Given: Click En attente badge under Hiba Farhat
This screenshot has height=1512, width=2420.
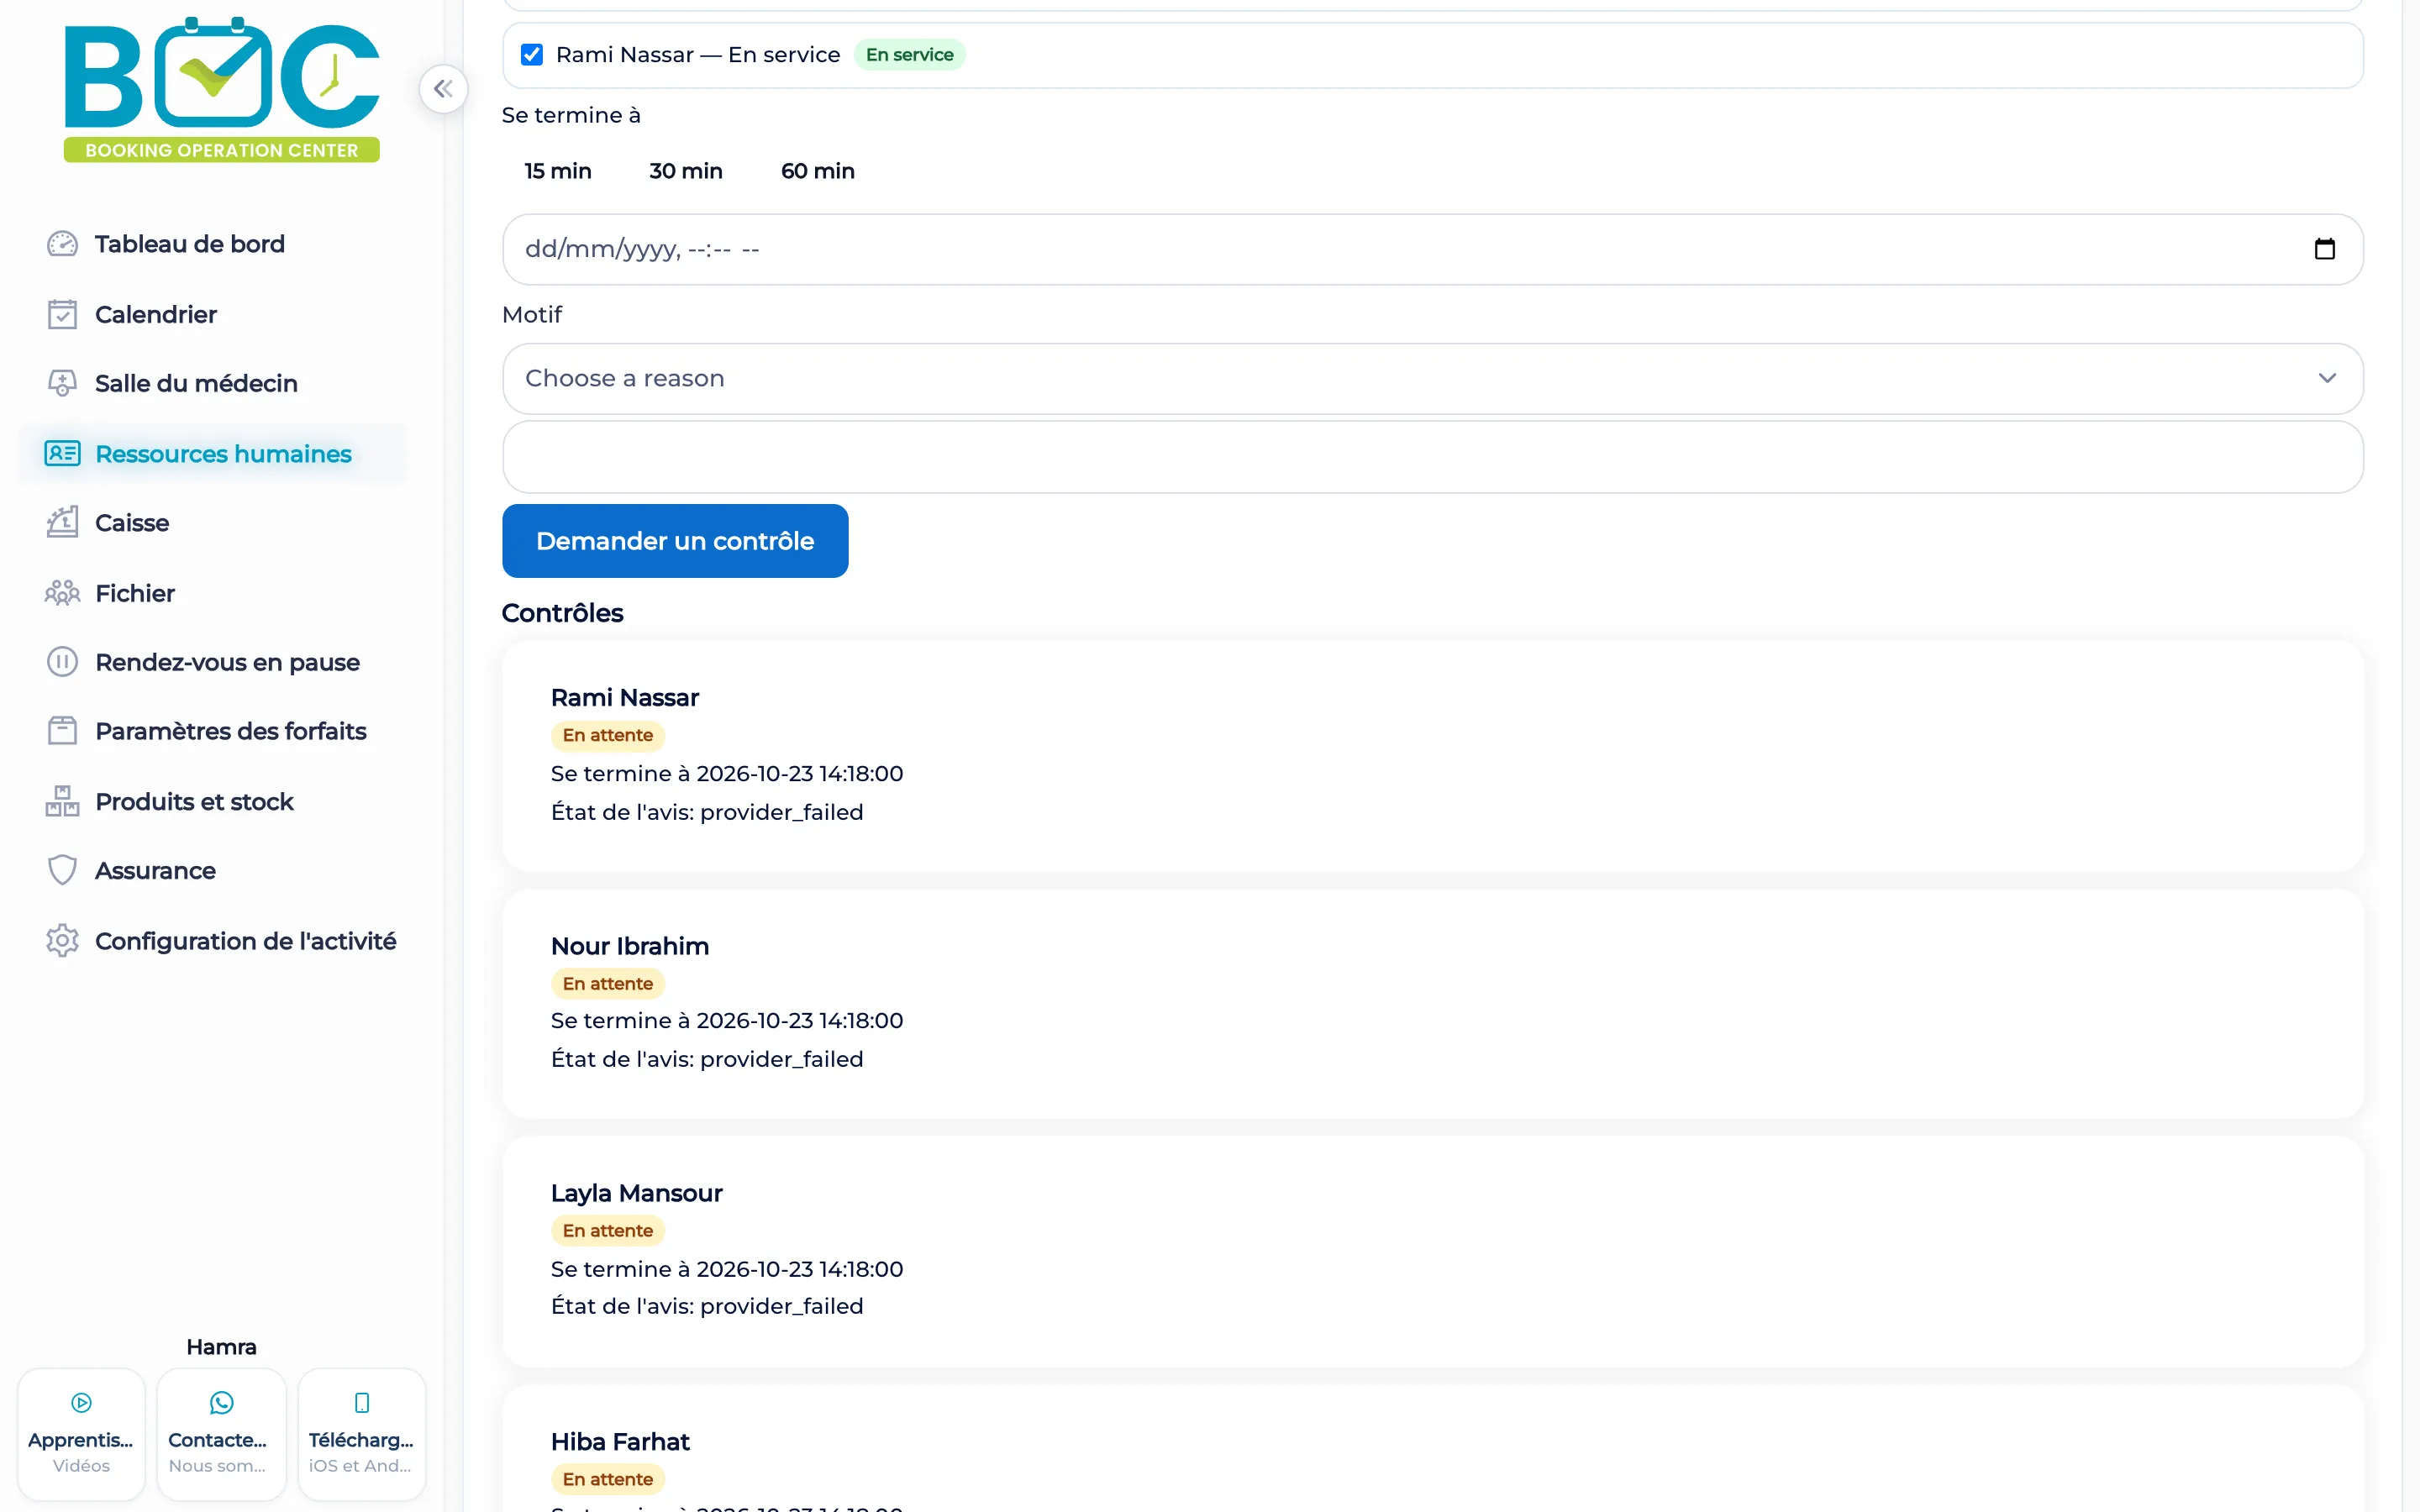Looking at the screenshot, I should [607, 1479].
